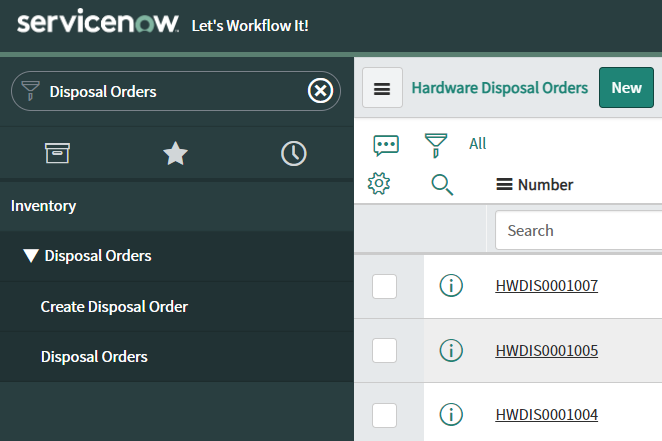Image resolution: width=662 pixels, height=441 pixels.
Task: Open the Favorites star tab
Action: pos(175,153)
